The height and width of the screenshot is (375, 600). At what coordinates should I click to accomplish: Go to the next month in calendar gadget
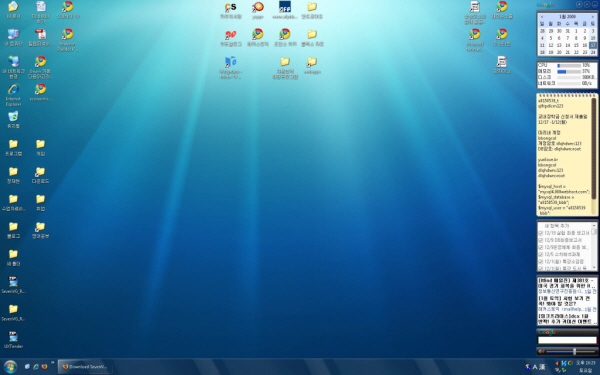(x=593, y=17)
